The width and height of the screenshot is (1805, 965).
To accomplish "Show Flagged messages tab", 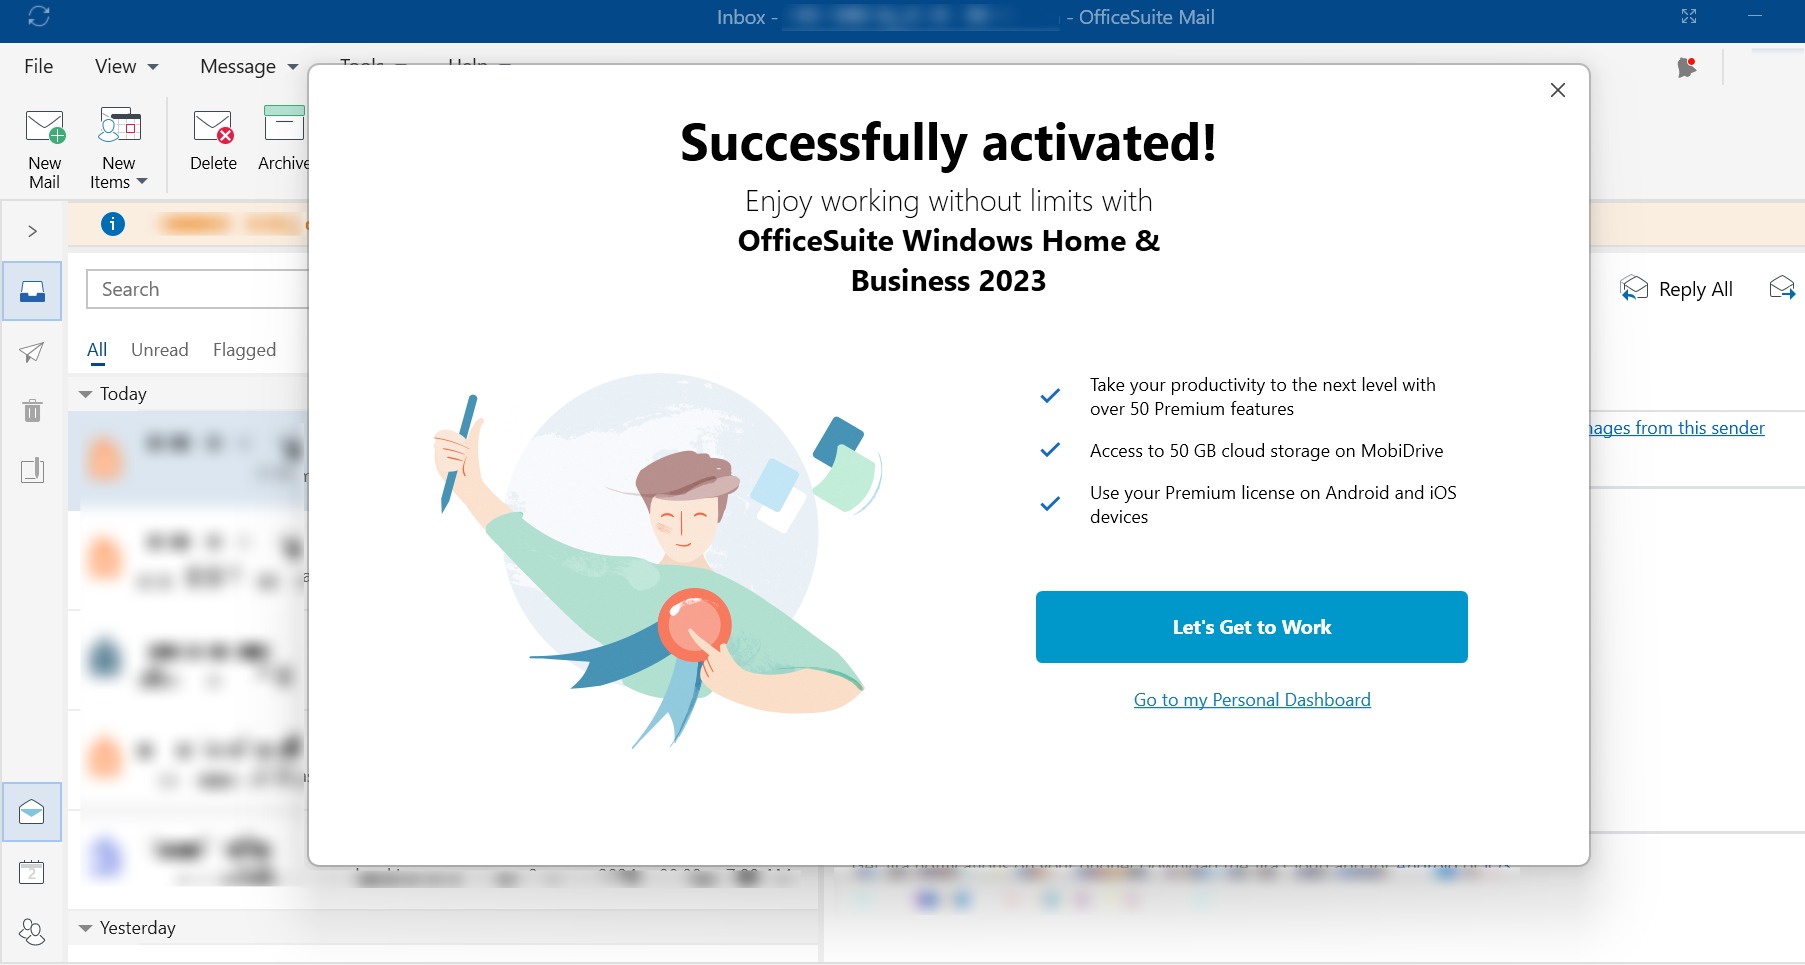I will tap(244, 350).
